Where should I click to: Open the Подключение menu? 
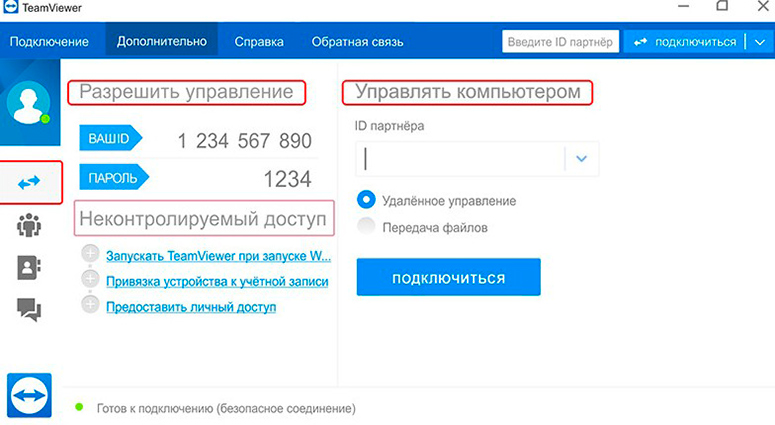point(49,41)
